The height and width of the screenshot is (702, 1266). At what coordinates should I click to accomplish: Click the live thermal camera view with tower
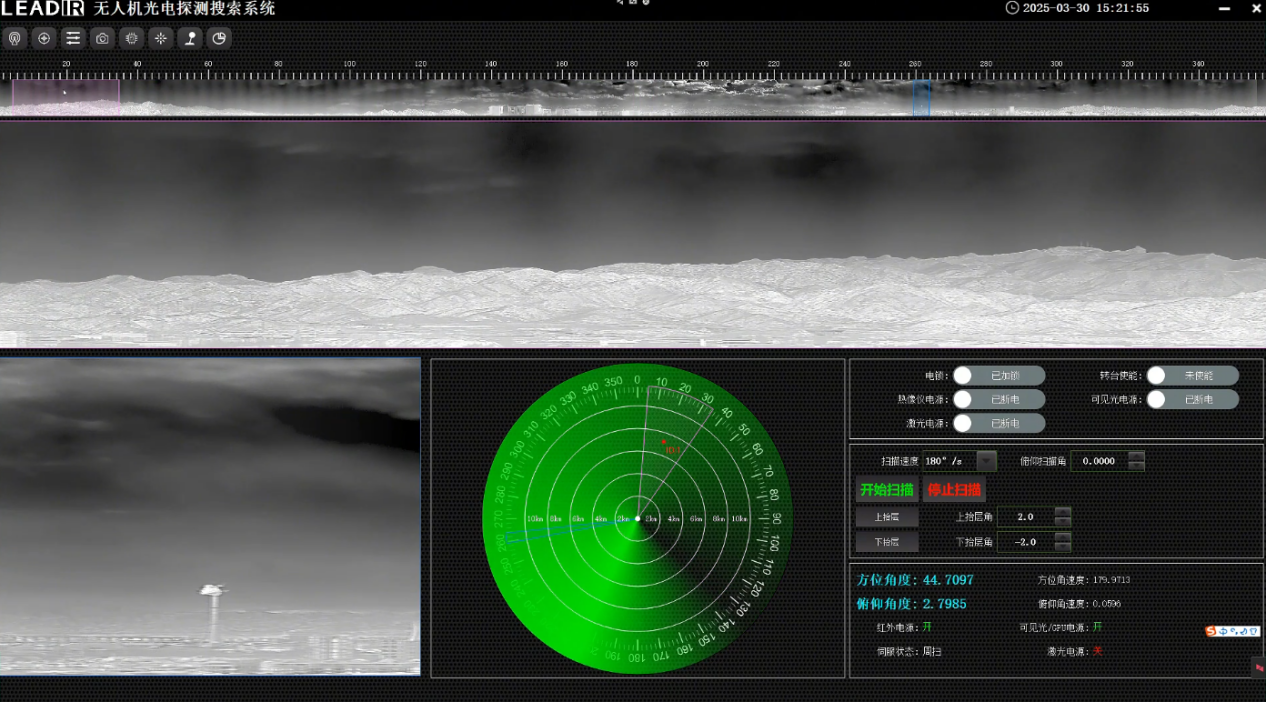210,516
